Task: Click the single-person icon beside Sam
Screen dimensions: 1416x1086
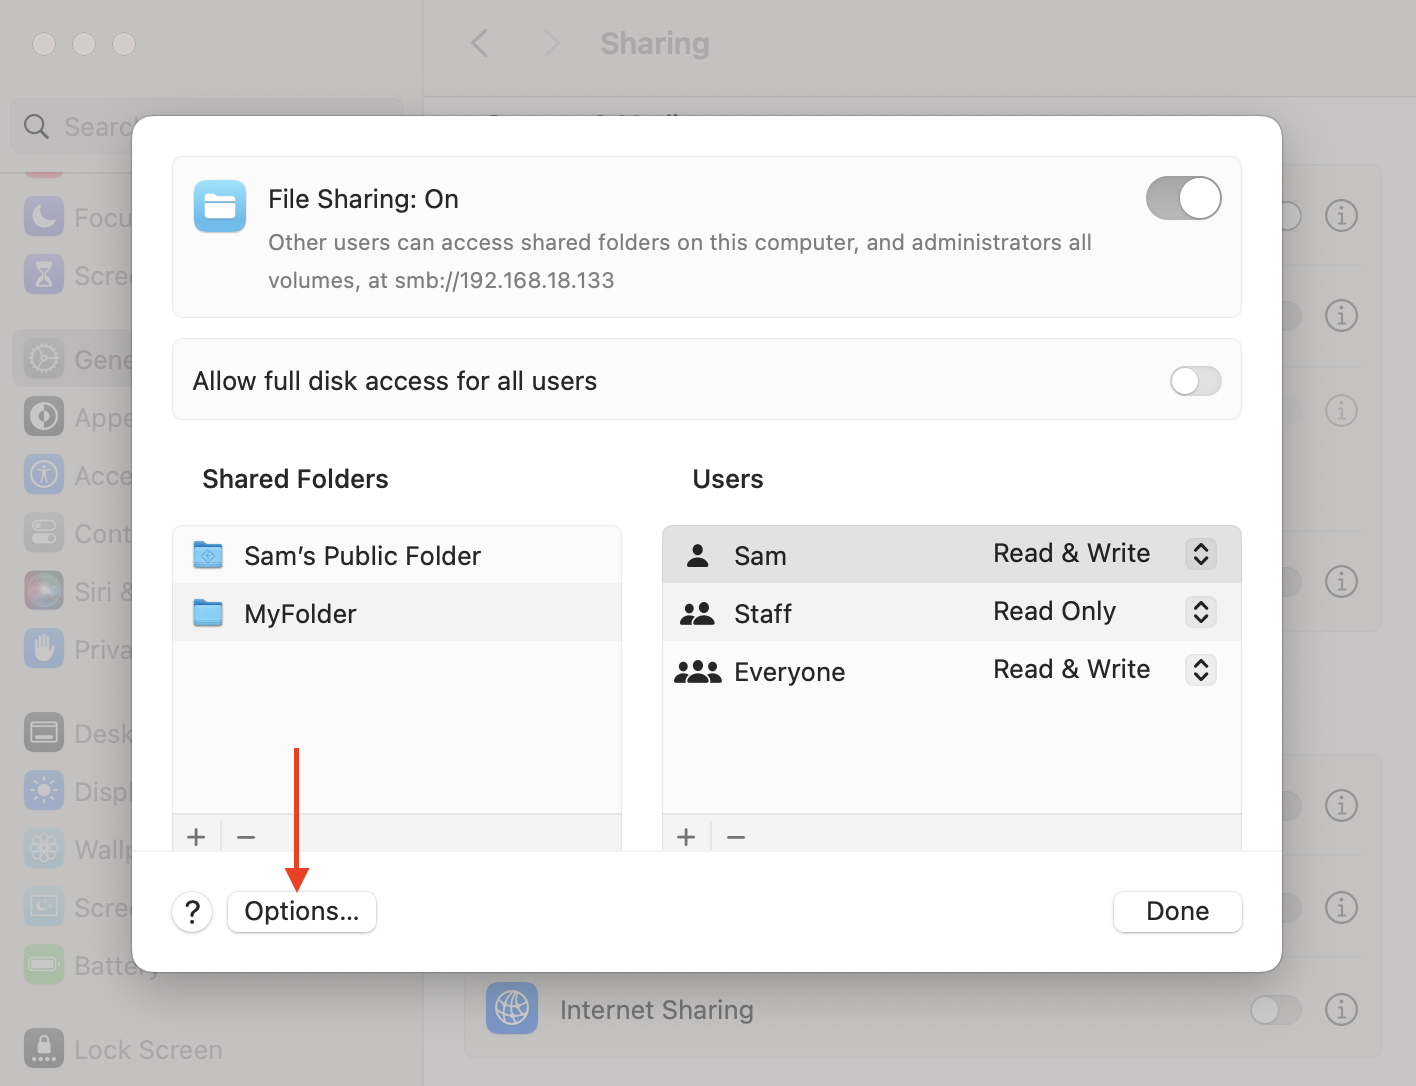Action: pos(698,555)
